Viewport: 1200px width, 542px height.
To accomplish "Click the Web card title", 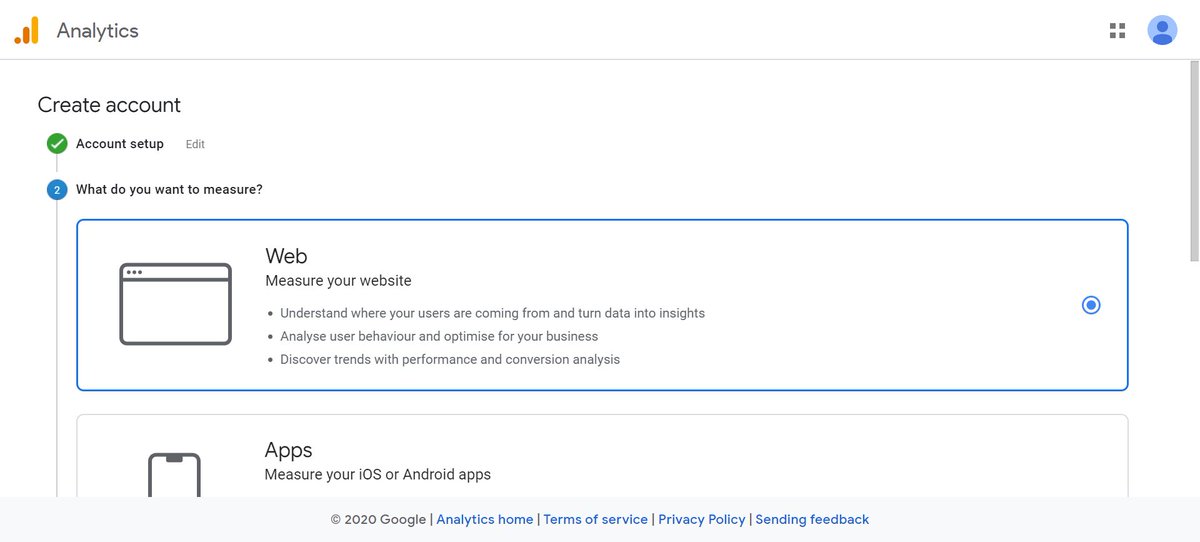I will (286, 256).
